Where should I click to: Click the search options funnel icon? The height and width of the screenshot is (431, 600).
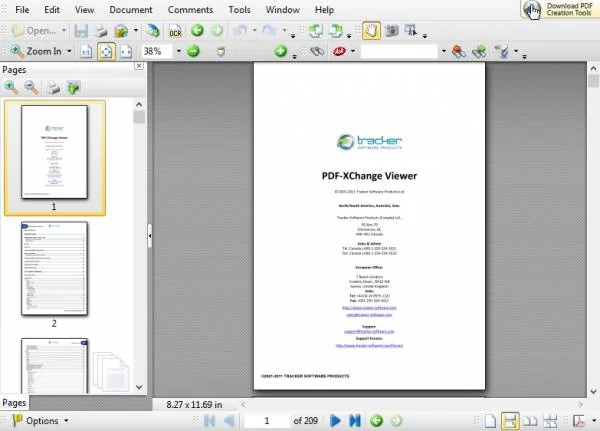pyautogui.click(x=502, y=51)
